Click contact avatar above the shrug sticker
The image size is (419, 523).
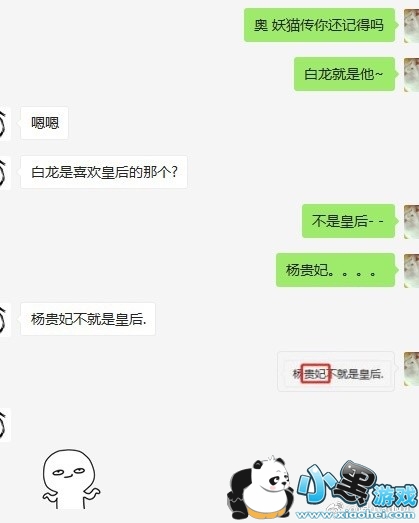point(5,425)
